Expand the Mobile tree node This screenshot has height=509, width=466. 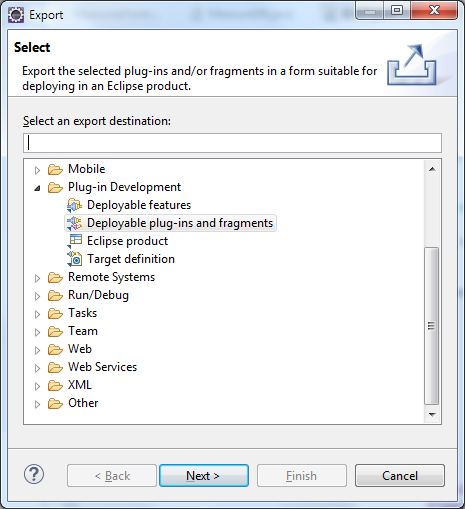pyautogui.click(x=37, y=170)
